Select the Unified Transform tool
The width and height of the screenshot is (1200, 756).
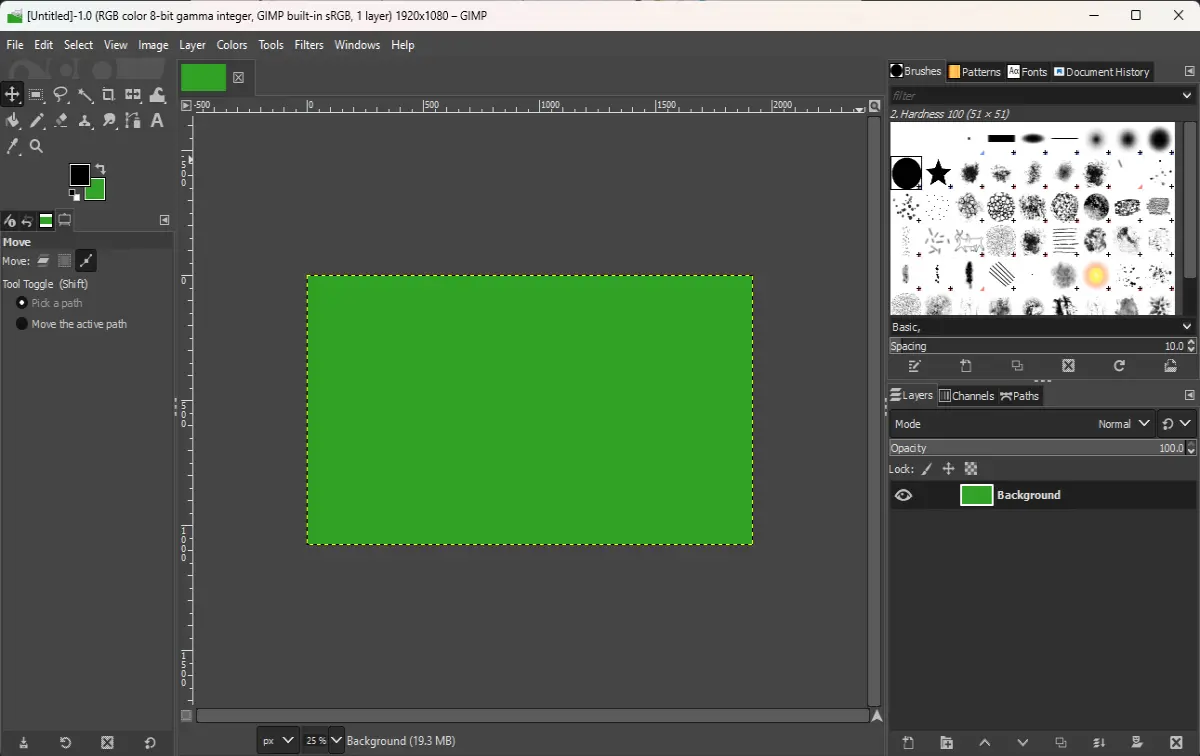133,95
